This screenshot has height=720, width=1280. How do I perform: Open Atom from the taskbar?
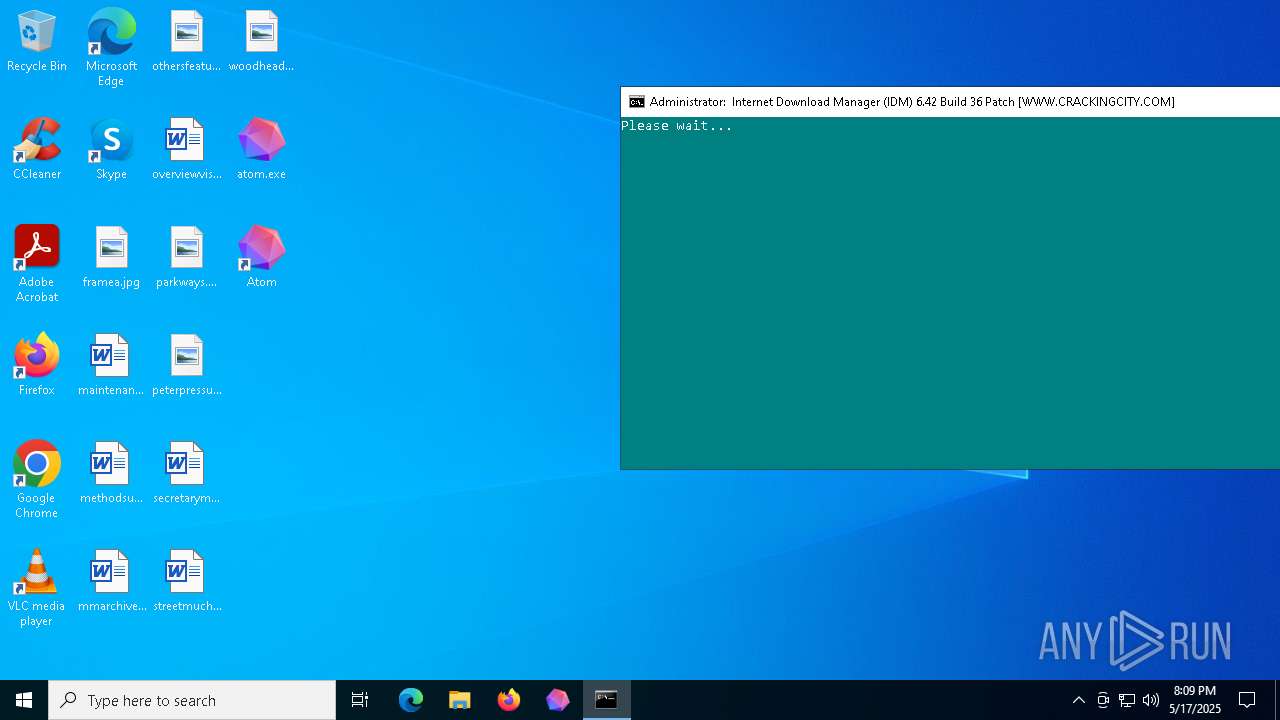point(557,700)
